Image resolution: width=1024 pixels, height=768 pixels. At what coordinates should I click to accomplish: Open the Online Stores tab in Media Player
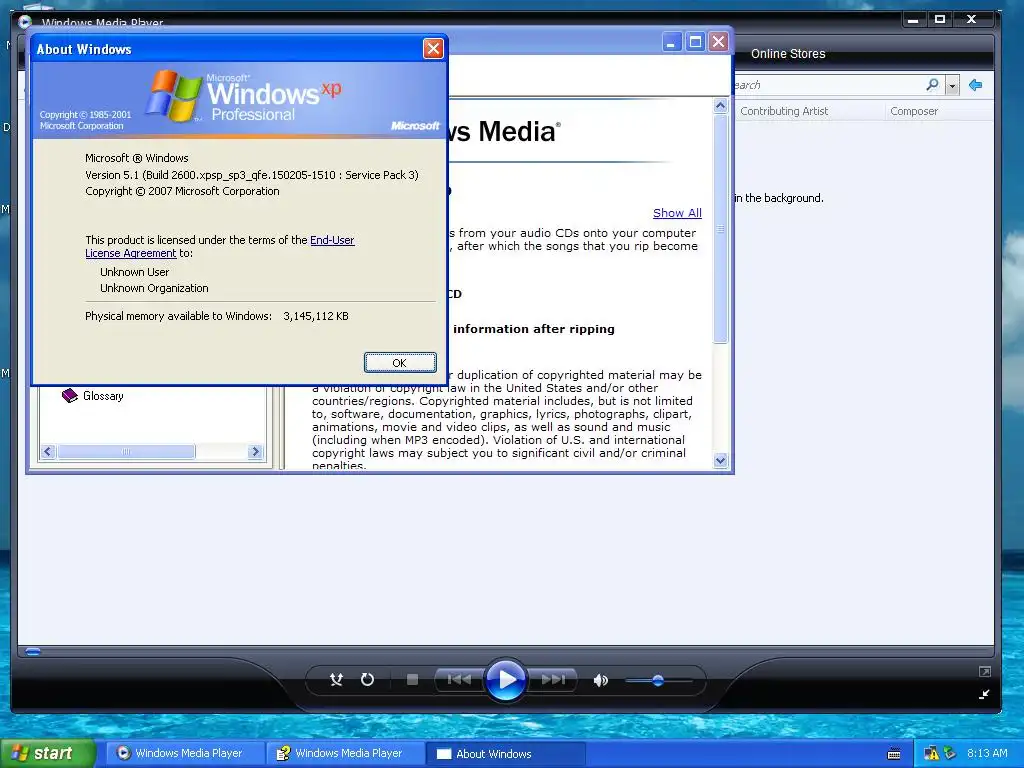[788, 54]
